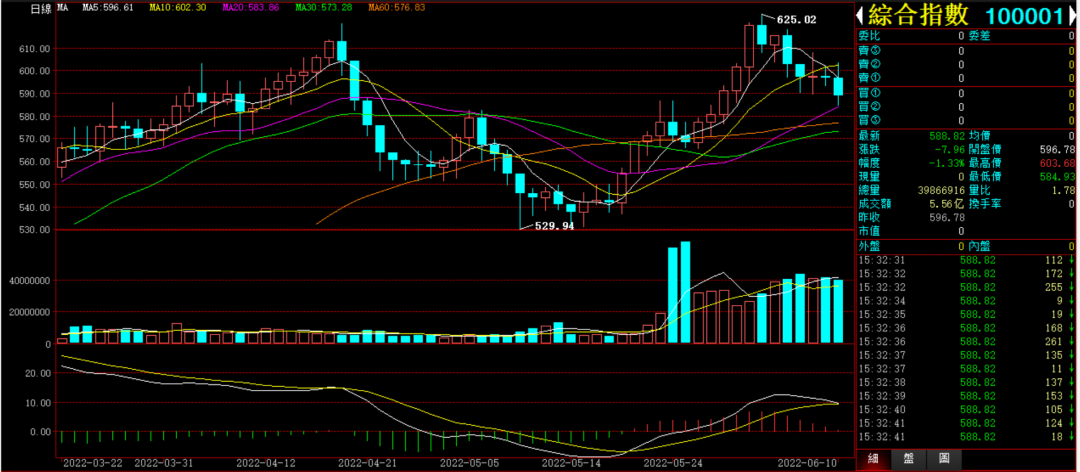Viewport: 1080px width, 472px height.
Task: Select the tick row at 15:32:34
Action: tap(966, 301)
